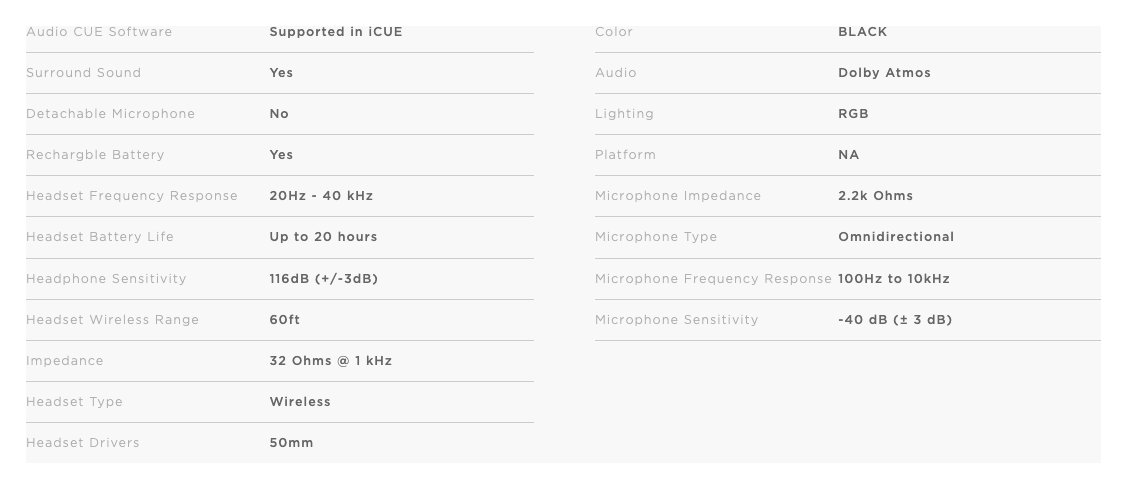1127x489 pixels.
Task: Click the "Omnidirectional" microphone type value
Action: (x=896, y=237)
